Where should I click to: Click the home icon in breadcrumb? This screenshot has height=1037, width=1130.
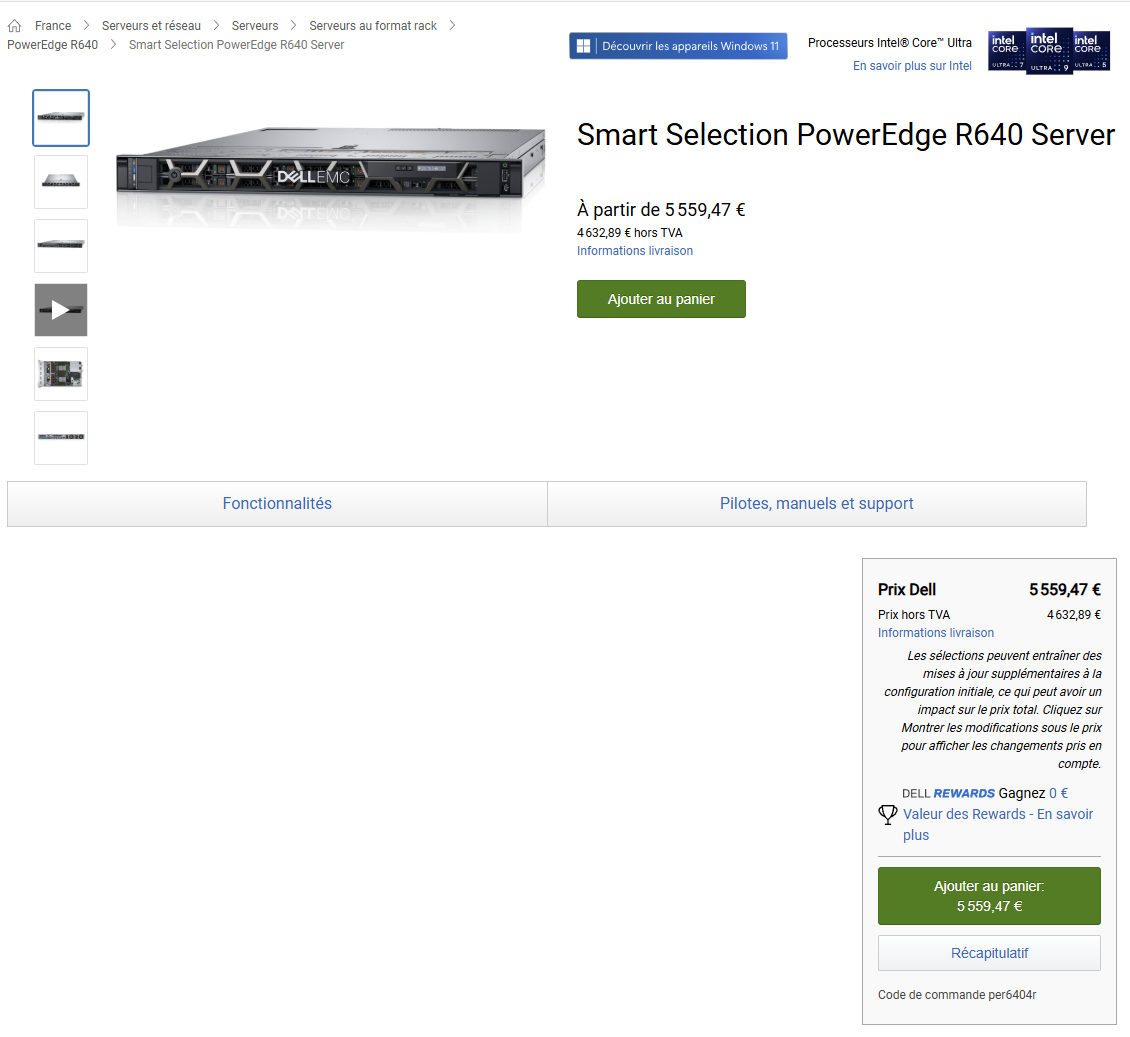14,26
